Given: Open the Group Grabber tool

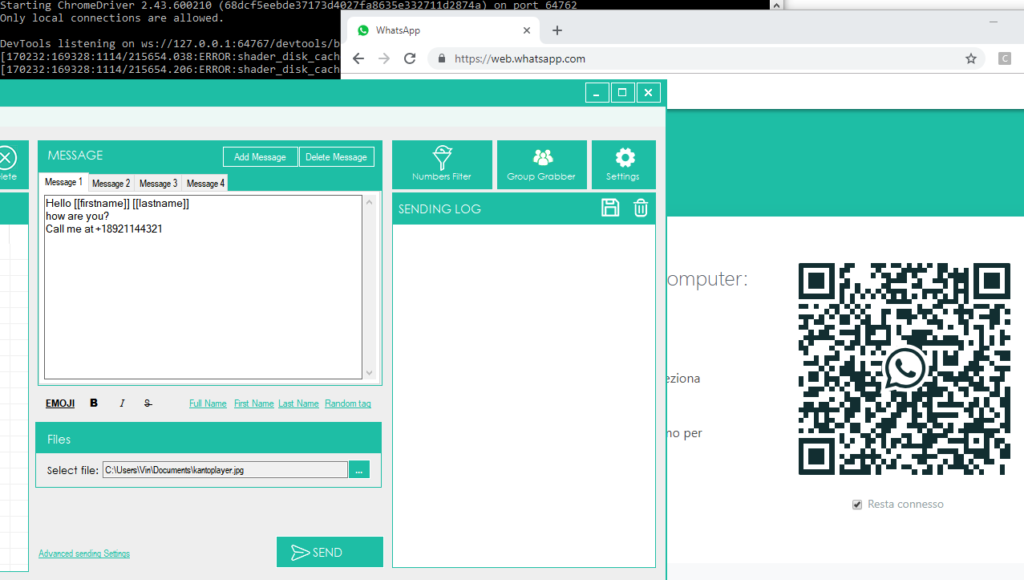Looking at the screenshot, I should 542,164.
